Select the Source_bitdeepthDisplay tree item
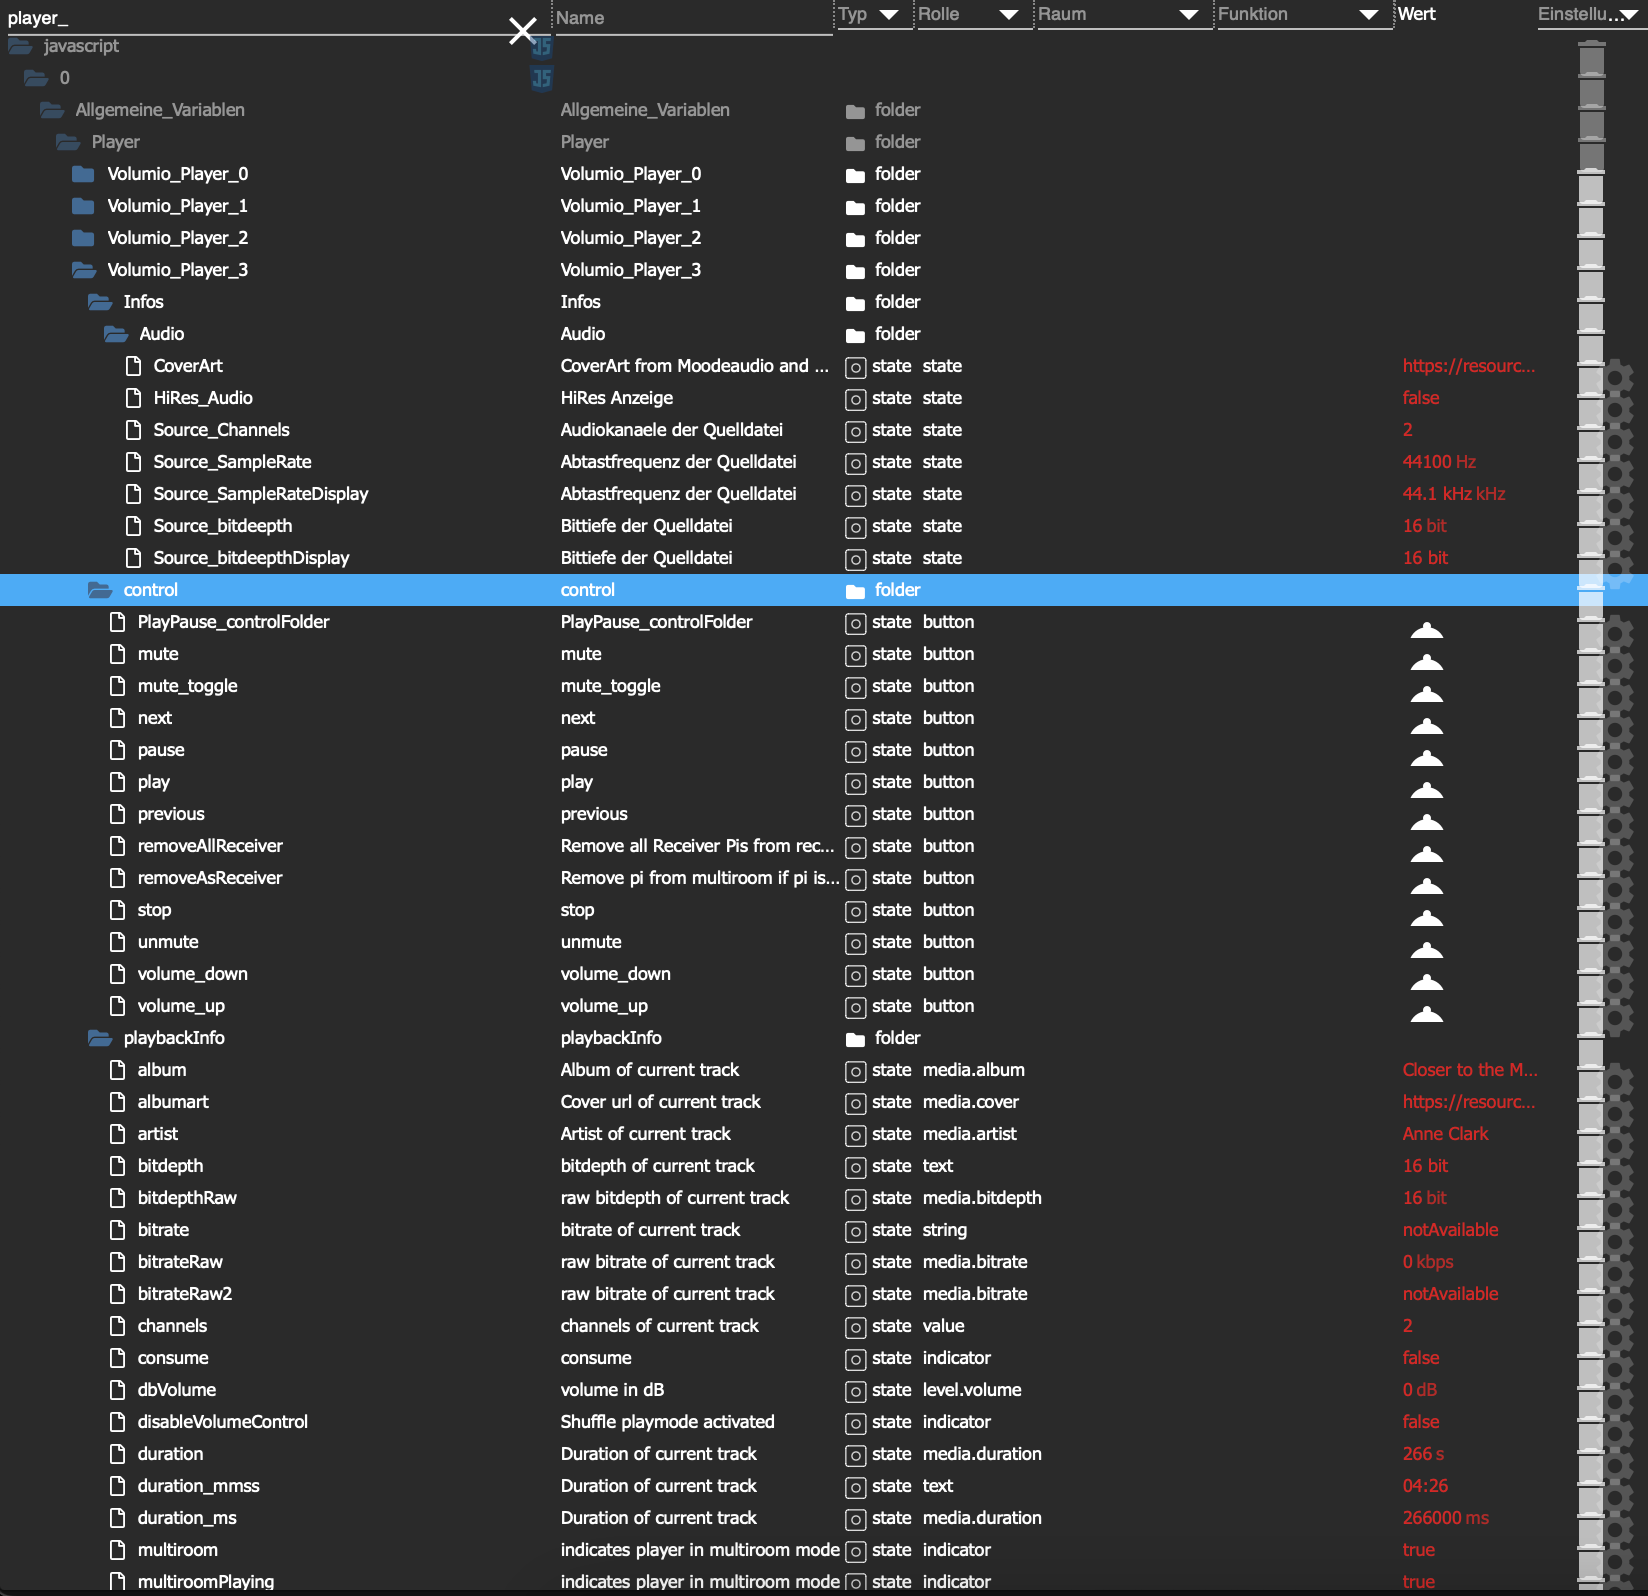This screenshot has width=1648, height=1596. pos(251,558)
